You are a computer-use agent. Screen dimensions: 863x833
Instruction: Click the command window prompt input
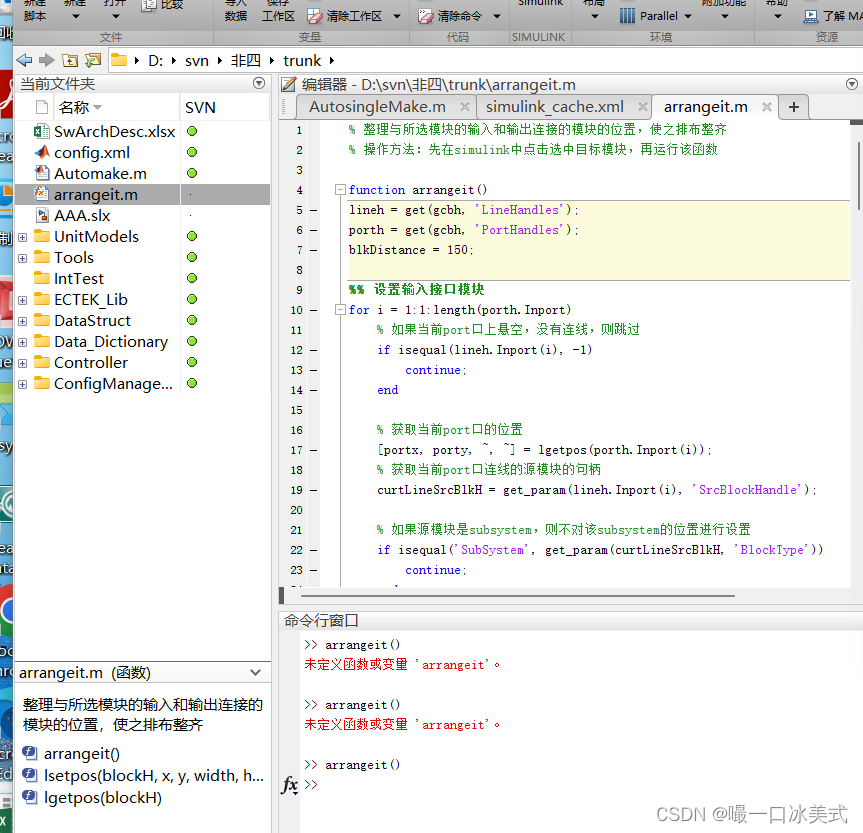click(583, 785)
